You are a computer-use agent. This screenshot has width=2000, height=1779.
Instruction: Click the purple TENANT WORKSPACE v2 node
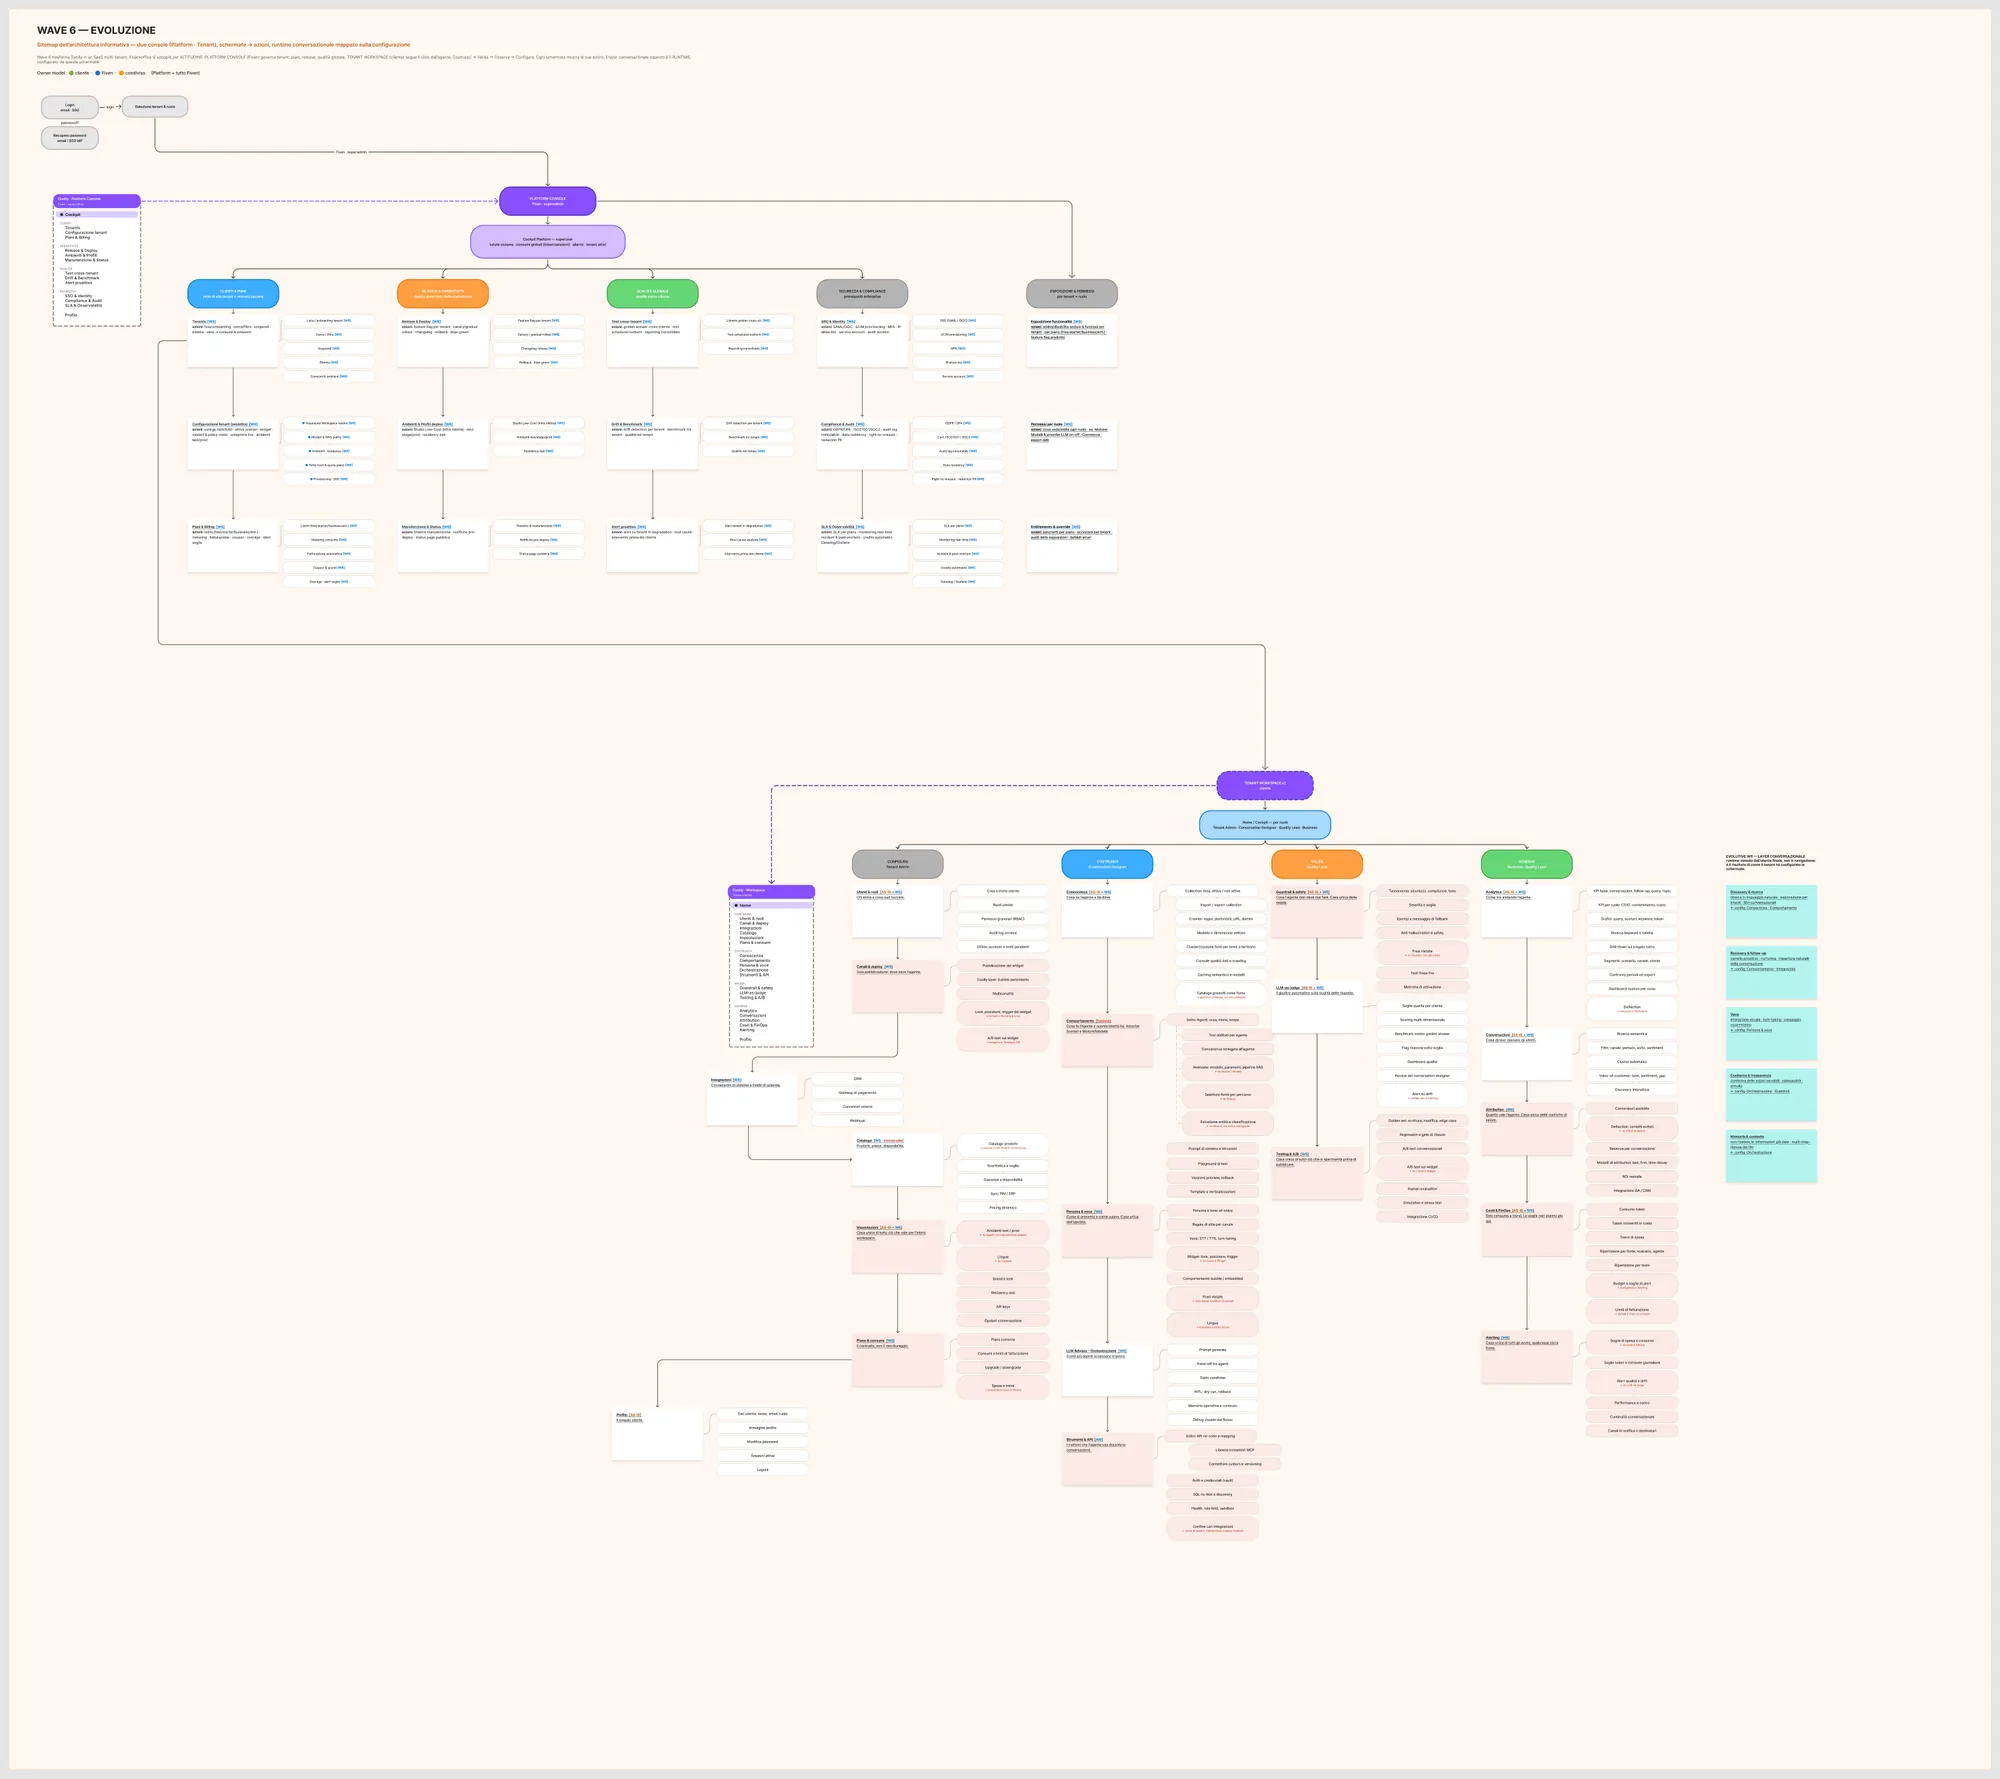point(1265,785)
